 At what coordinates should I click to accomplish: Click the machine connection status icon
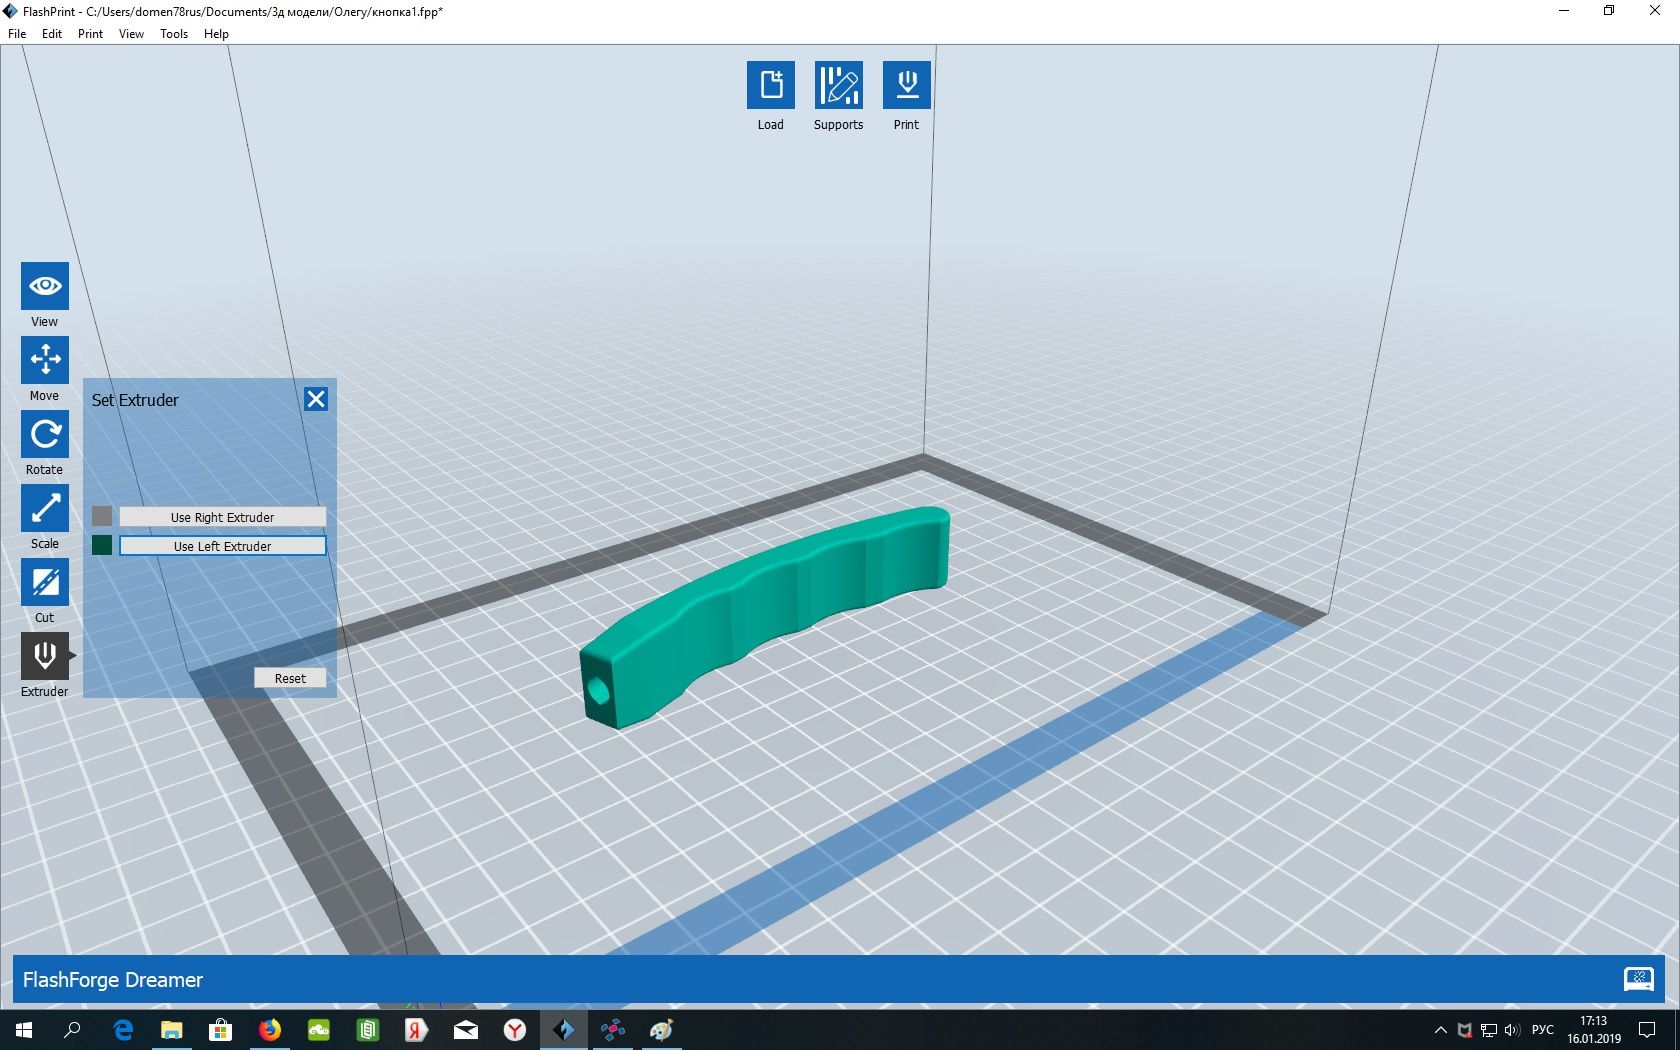1638,979
